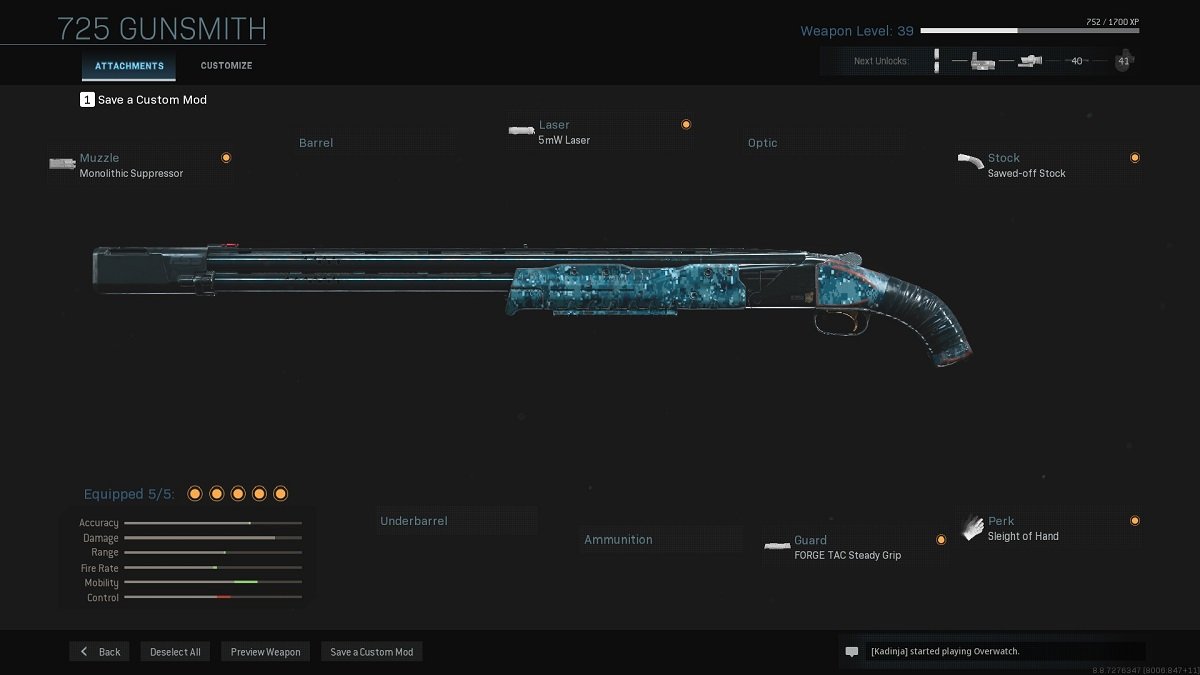Open the Barrel attachment slot
The width and height of the screenshot is (1200, 675).
316,143
